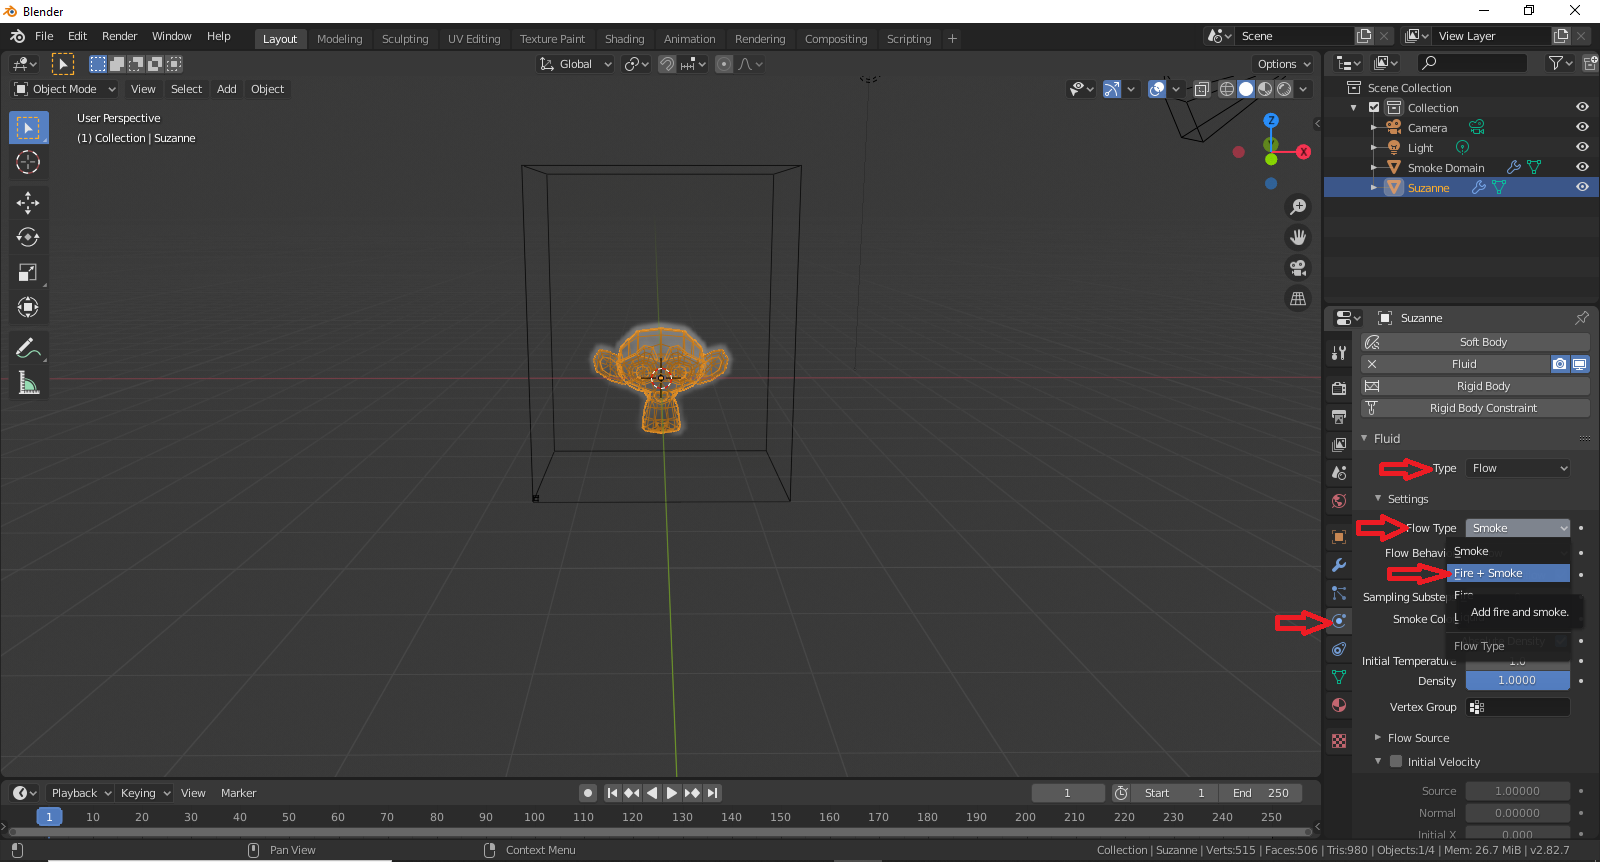Viewport: 1600px width, 862px height.
Task: Play the animation forward
Action: click(x=672, y=793)
